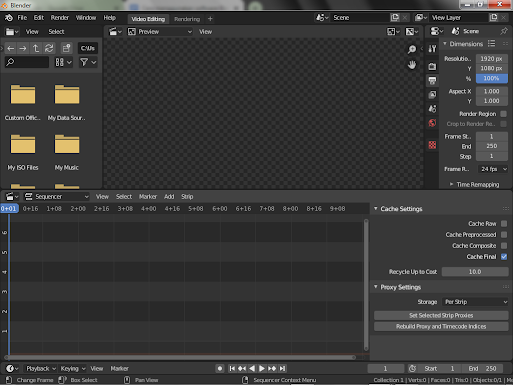
Task: Open the file display mode dropdown
Action: coord(63,62)
